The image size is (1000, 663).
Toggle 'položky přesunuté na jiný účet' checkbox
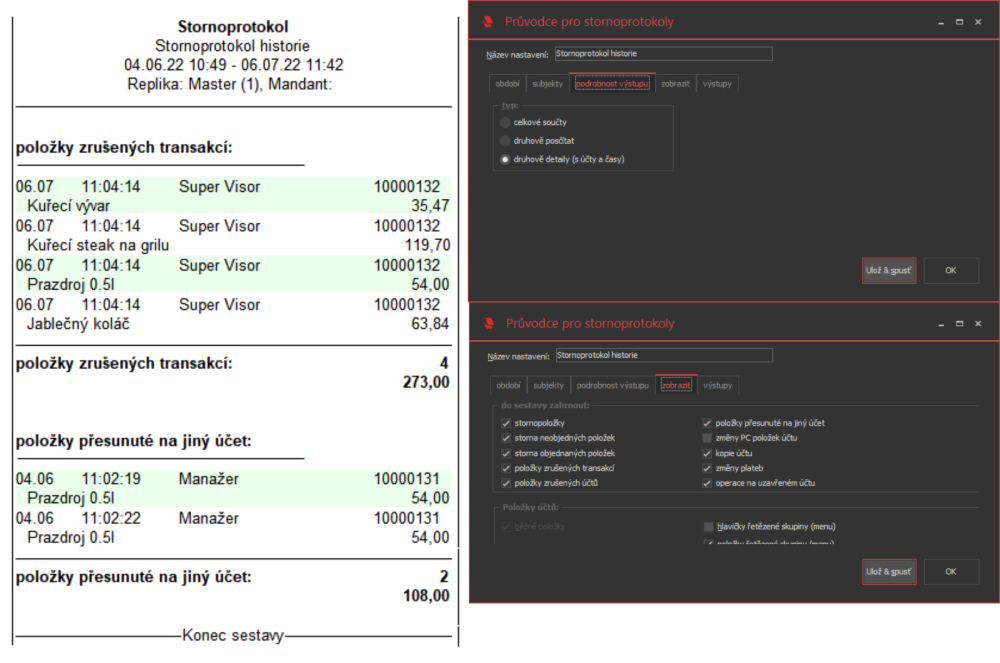707,423
